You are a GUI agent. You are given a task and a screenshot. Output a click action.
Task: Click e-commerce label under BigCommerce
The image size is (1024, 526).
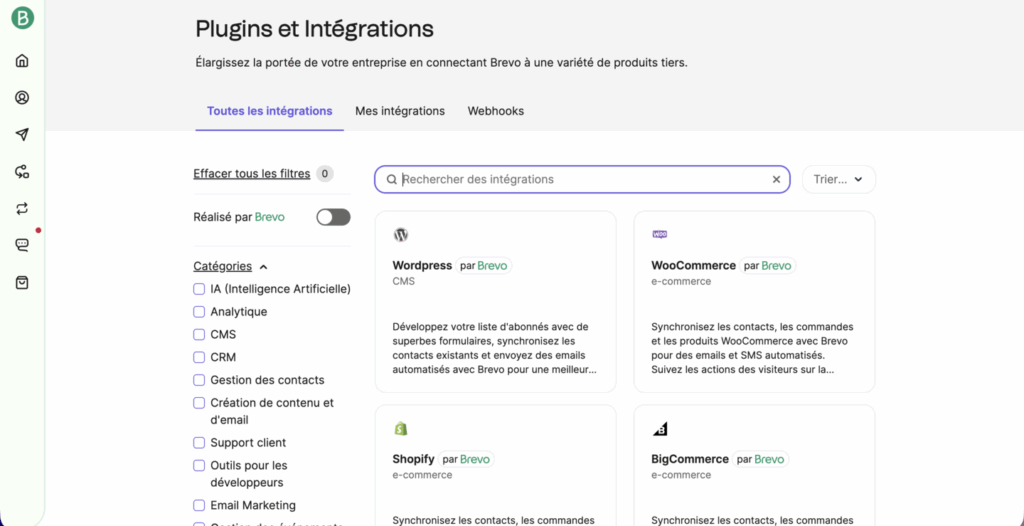pyautogui.click(x=681, y=475)
